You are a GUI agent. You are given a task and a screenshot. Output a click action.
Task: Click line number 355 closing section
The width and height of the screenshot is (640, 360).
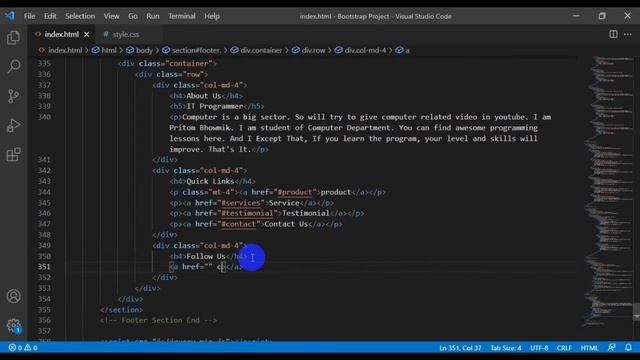[44, 309]
